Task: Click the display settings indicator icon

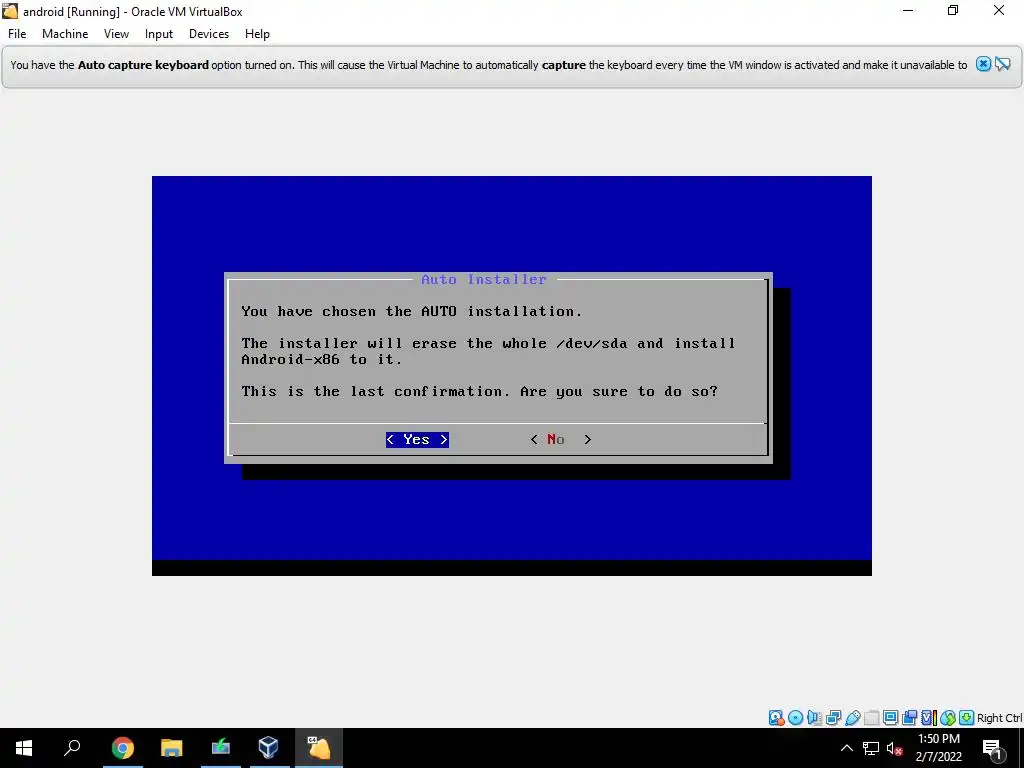Action: 890,718
